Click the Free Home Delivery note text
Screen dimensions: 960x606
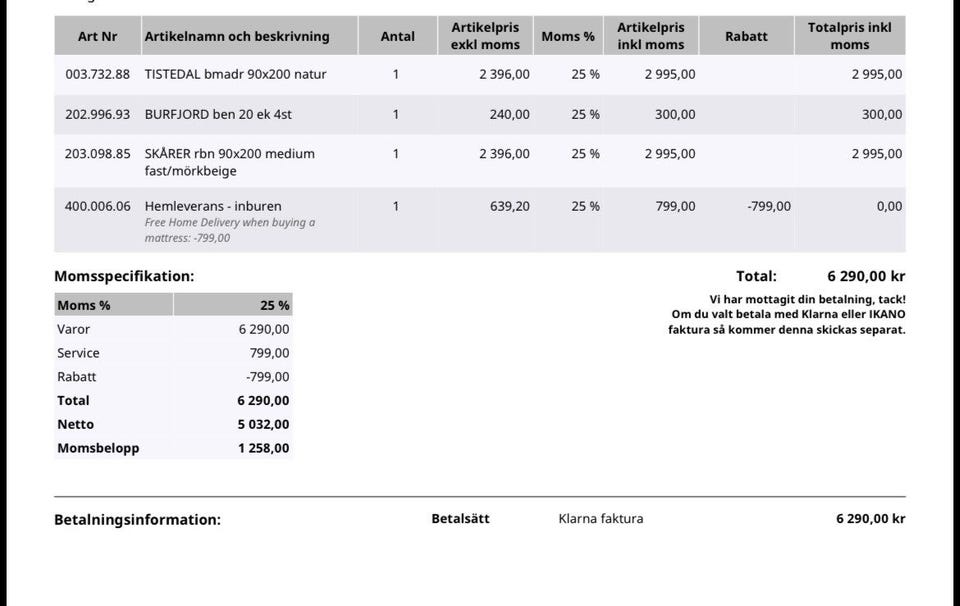click(229, 230)
